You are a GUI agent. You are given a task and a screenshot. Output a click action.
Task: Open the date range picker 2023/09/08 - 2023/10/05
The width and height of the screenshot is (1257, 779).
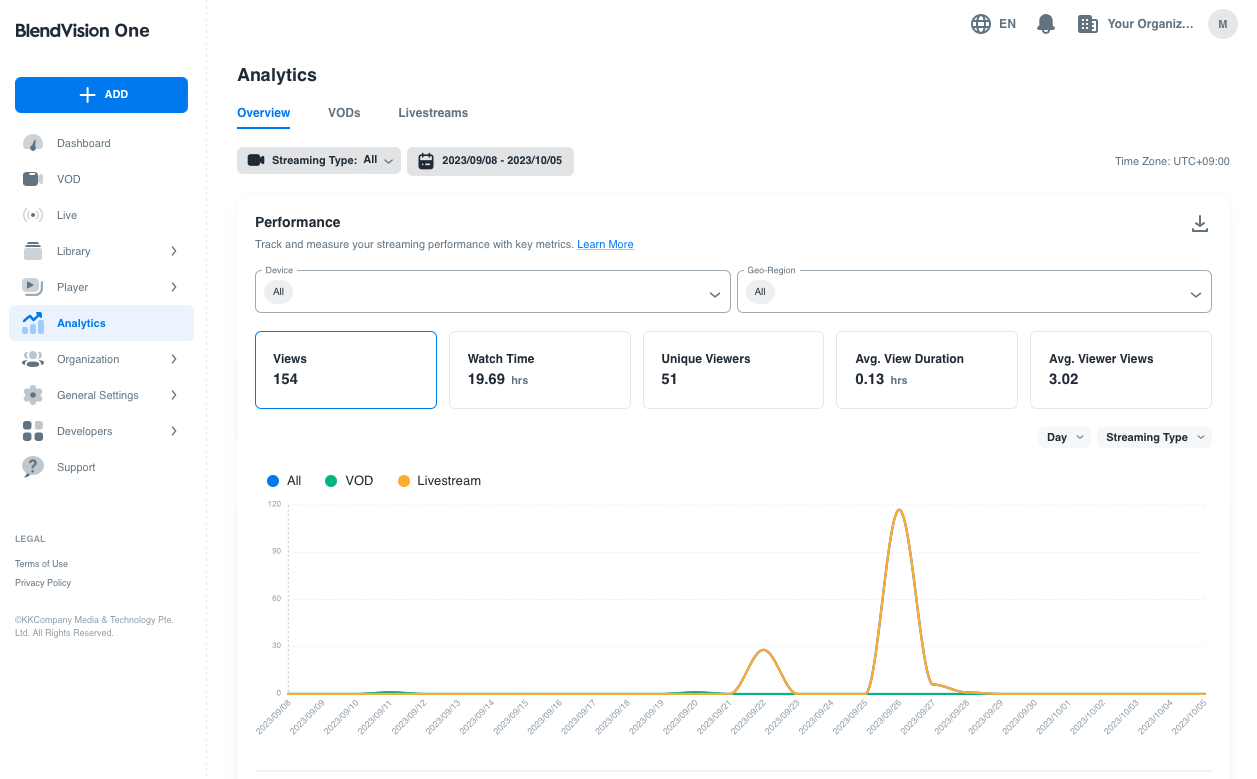pos(490,161)
